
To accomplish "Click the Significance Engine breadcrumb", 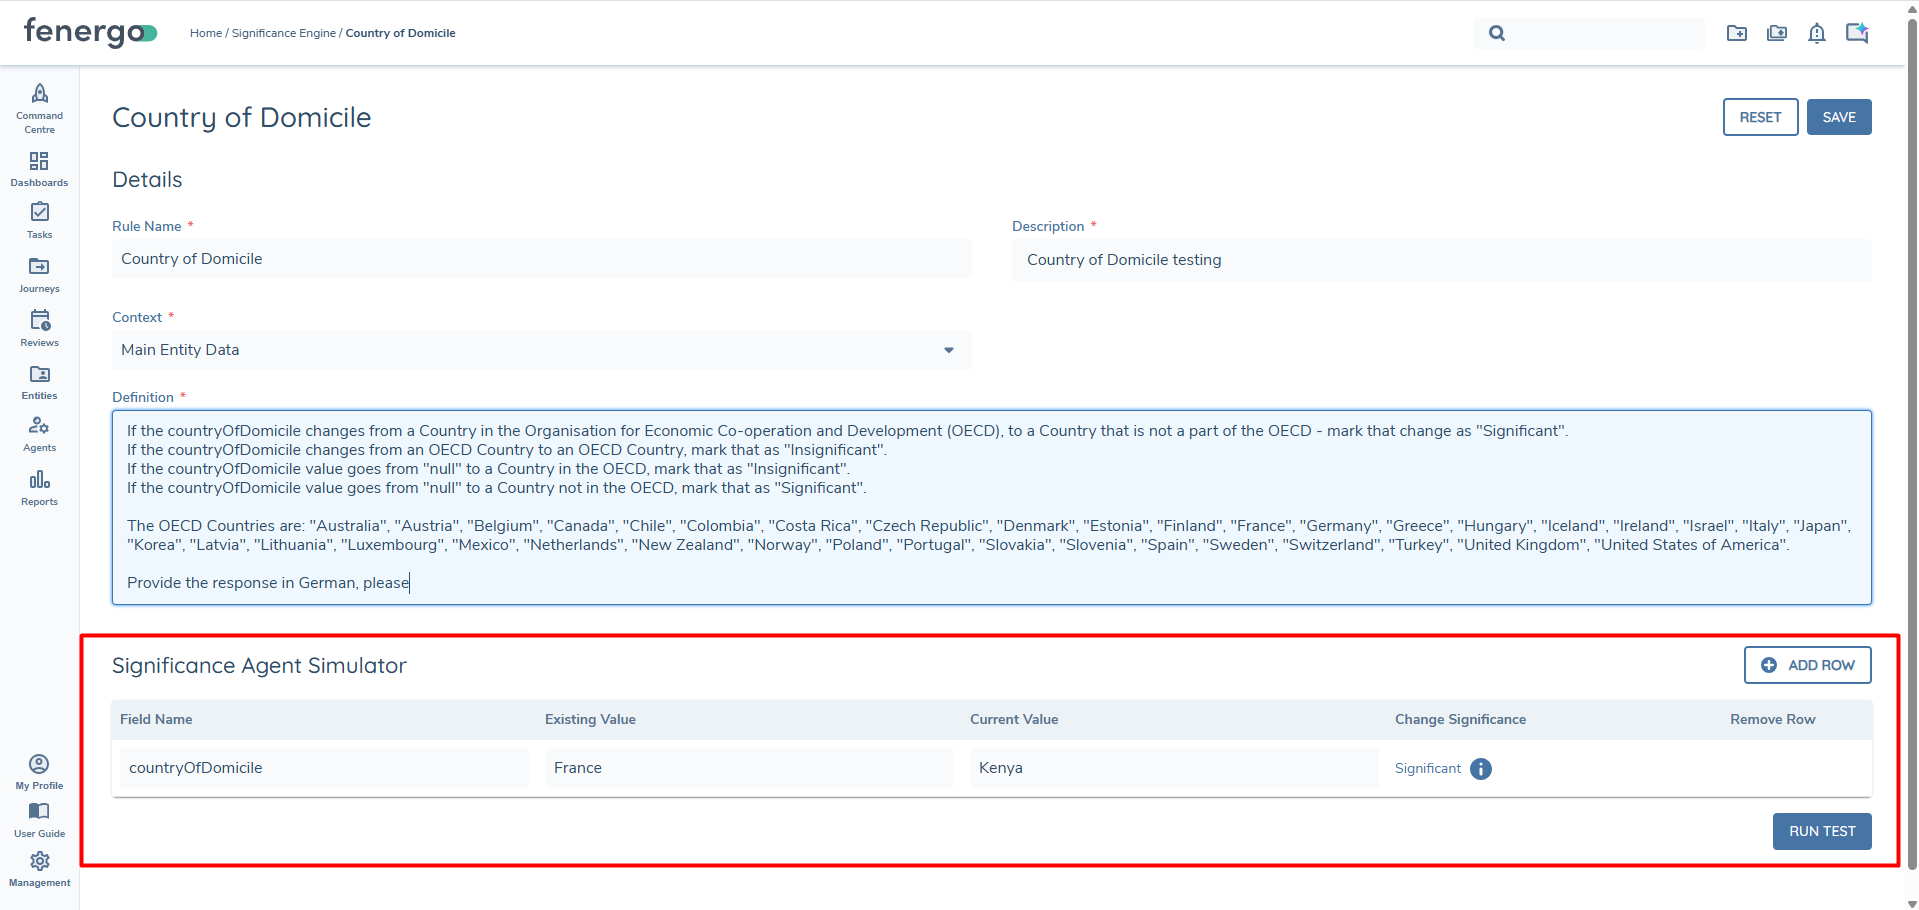I will [283, 33].
